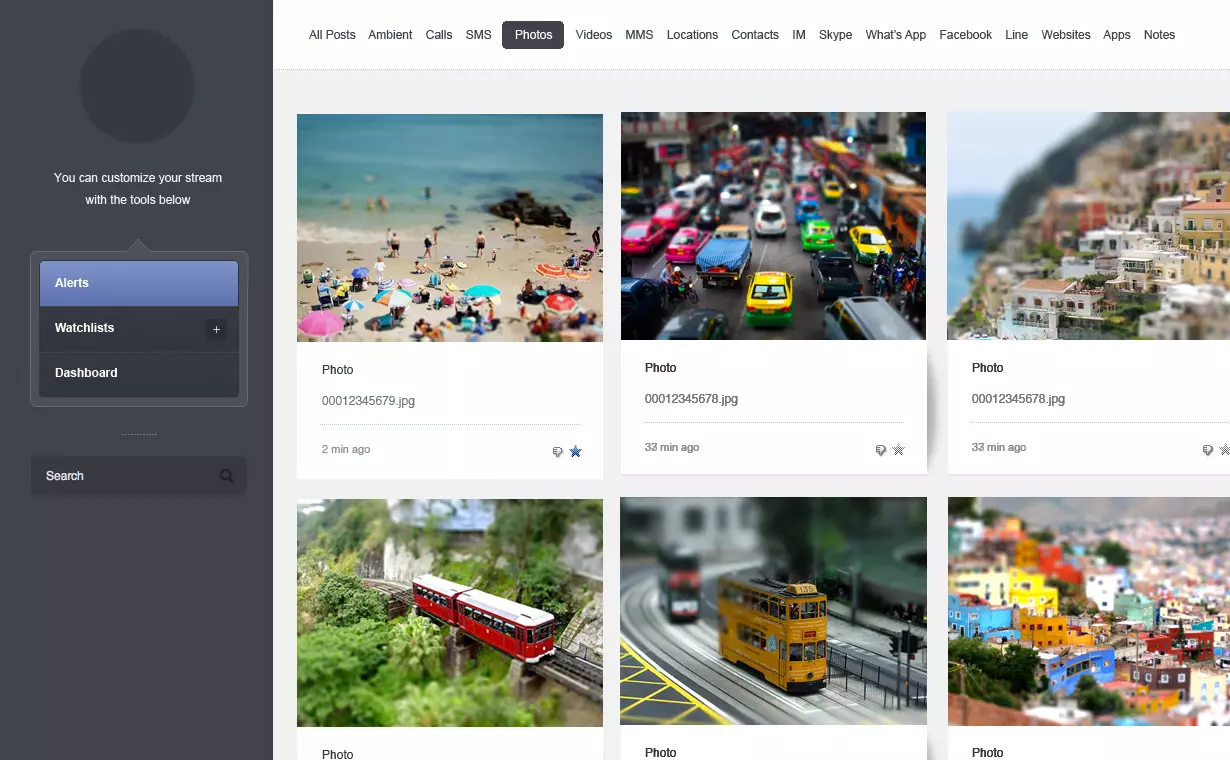
Task: Open the beach umbrellas photo
Action: coord(450,228)
